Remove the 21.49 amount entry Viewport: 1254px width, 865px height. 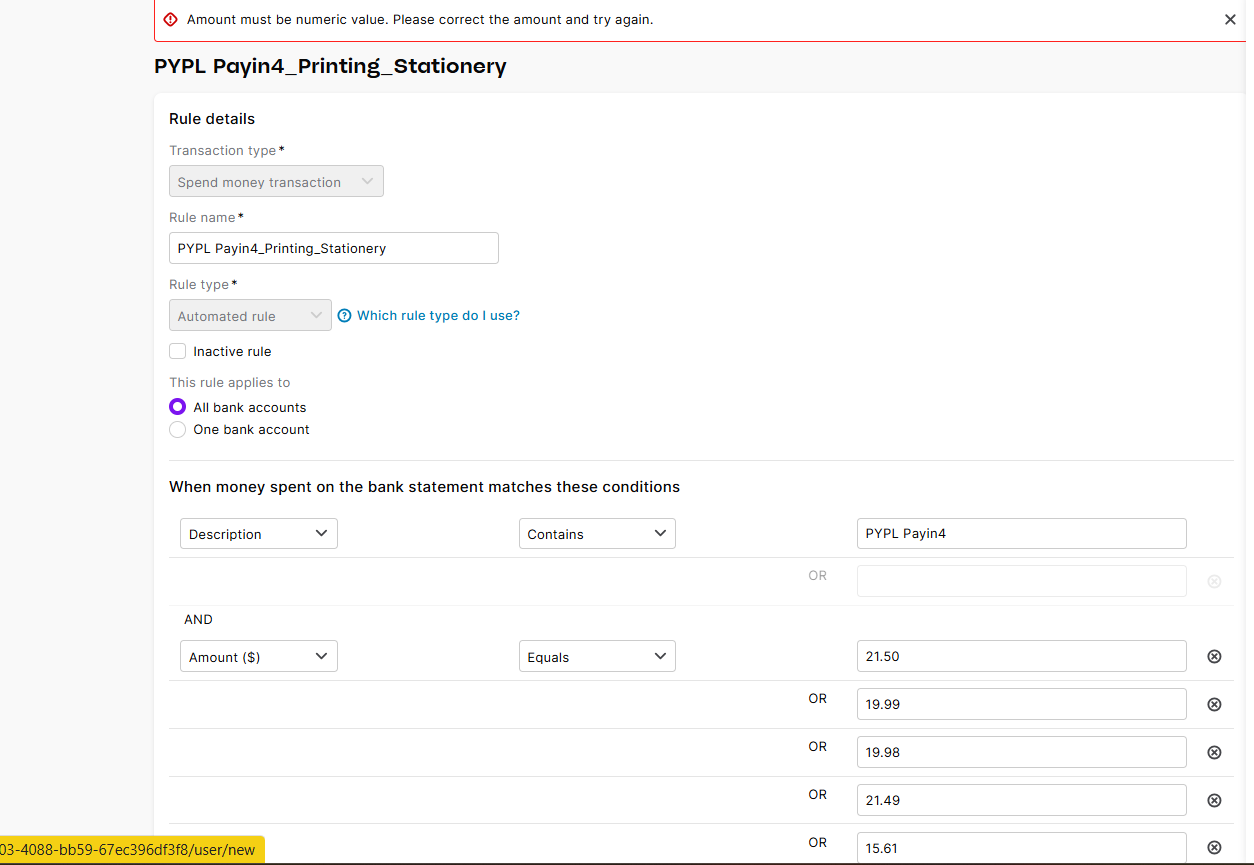(1214, 800)
